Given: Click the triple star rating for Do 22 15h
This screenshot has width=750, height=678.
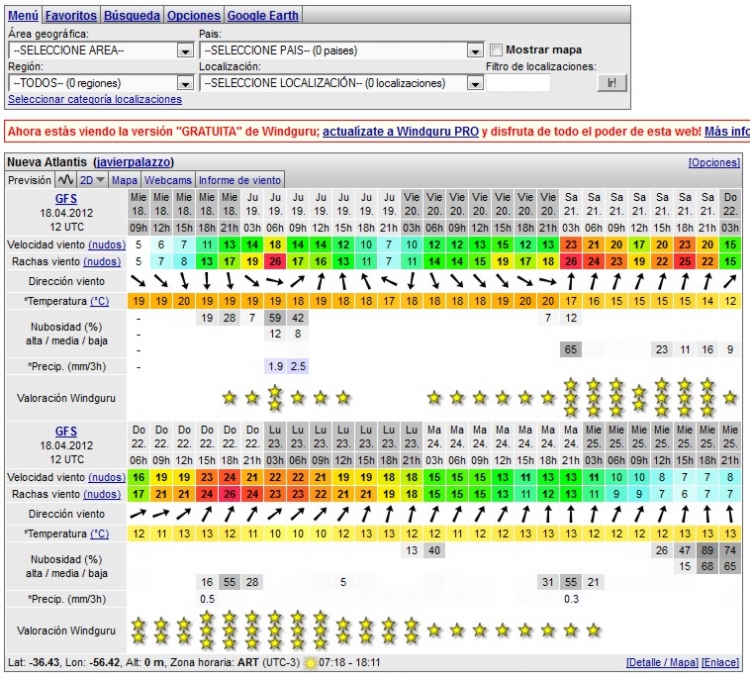Looking at the screenshot, I should [x=207, y=630].
